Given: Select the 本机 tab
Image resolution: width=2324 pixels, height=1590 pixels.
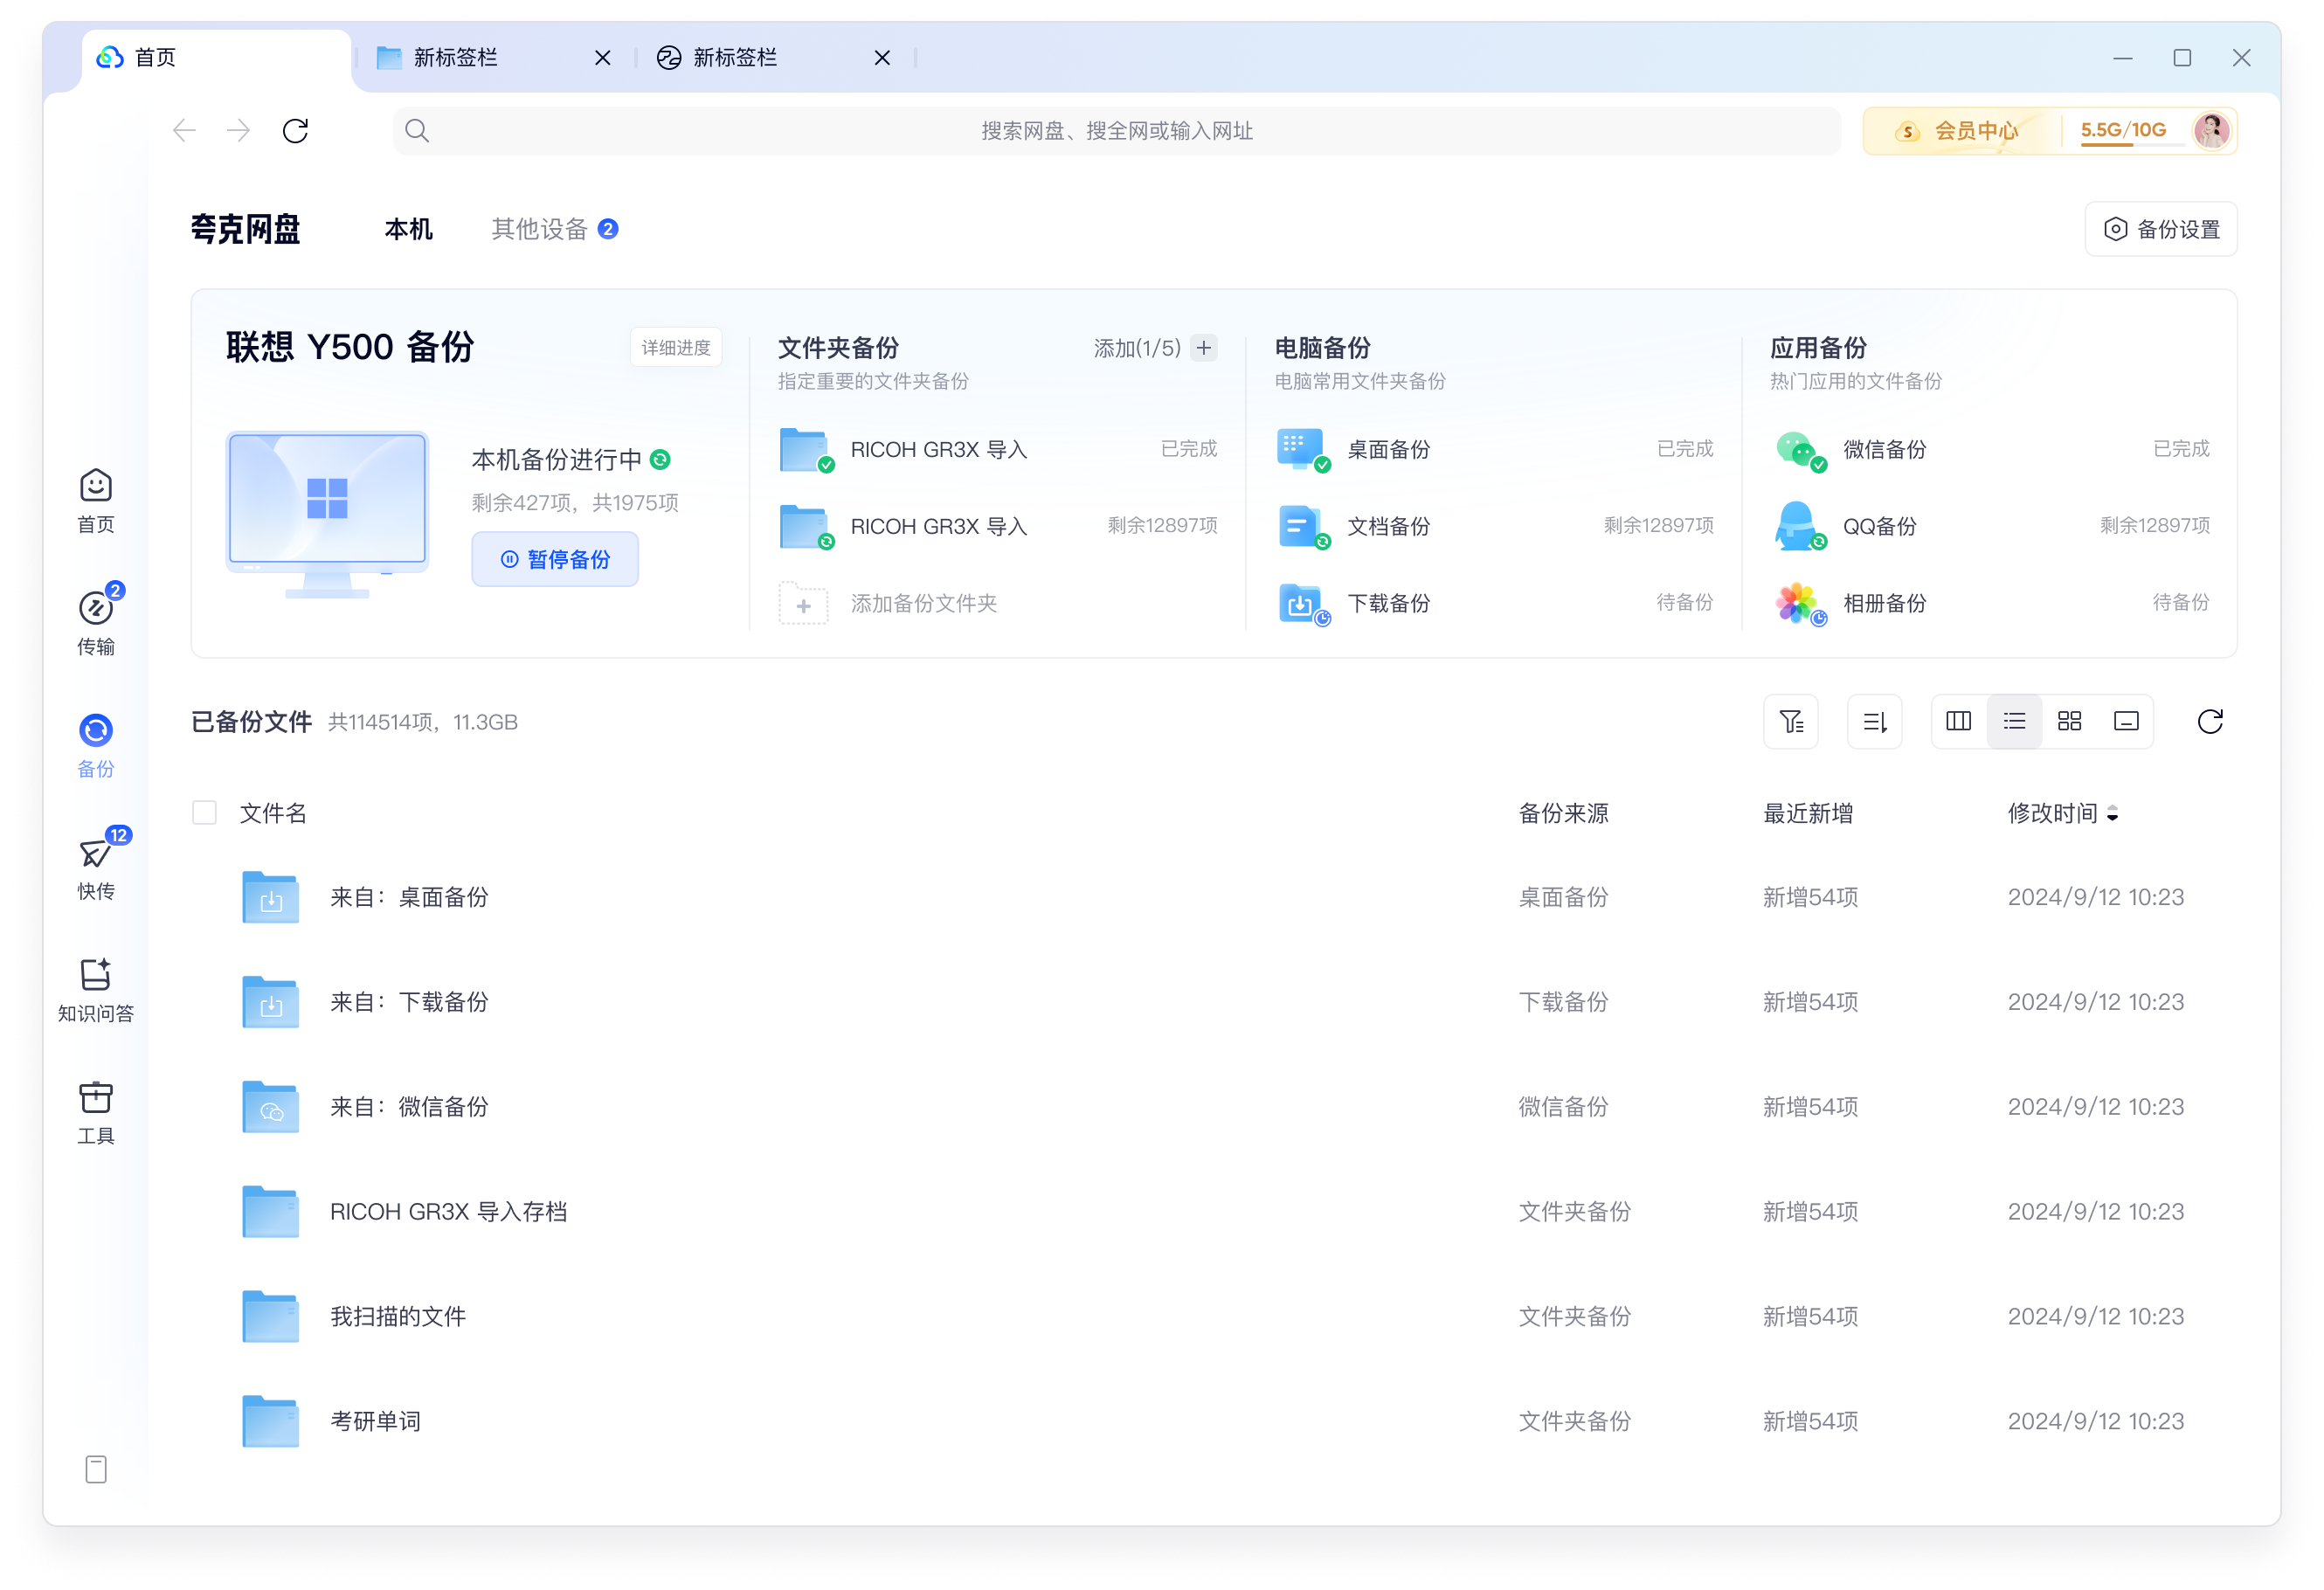Looking at the screenshot, I should pyautogui.click(x=408, y=229).
